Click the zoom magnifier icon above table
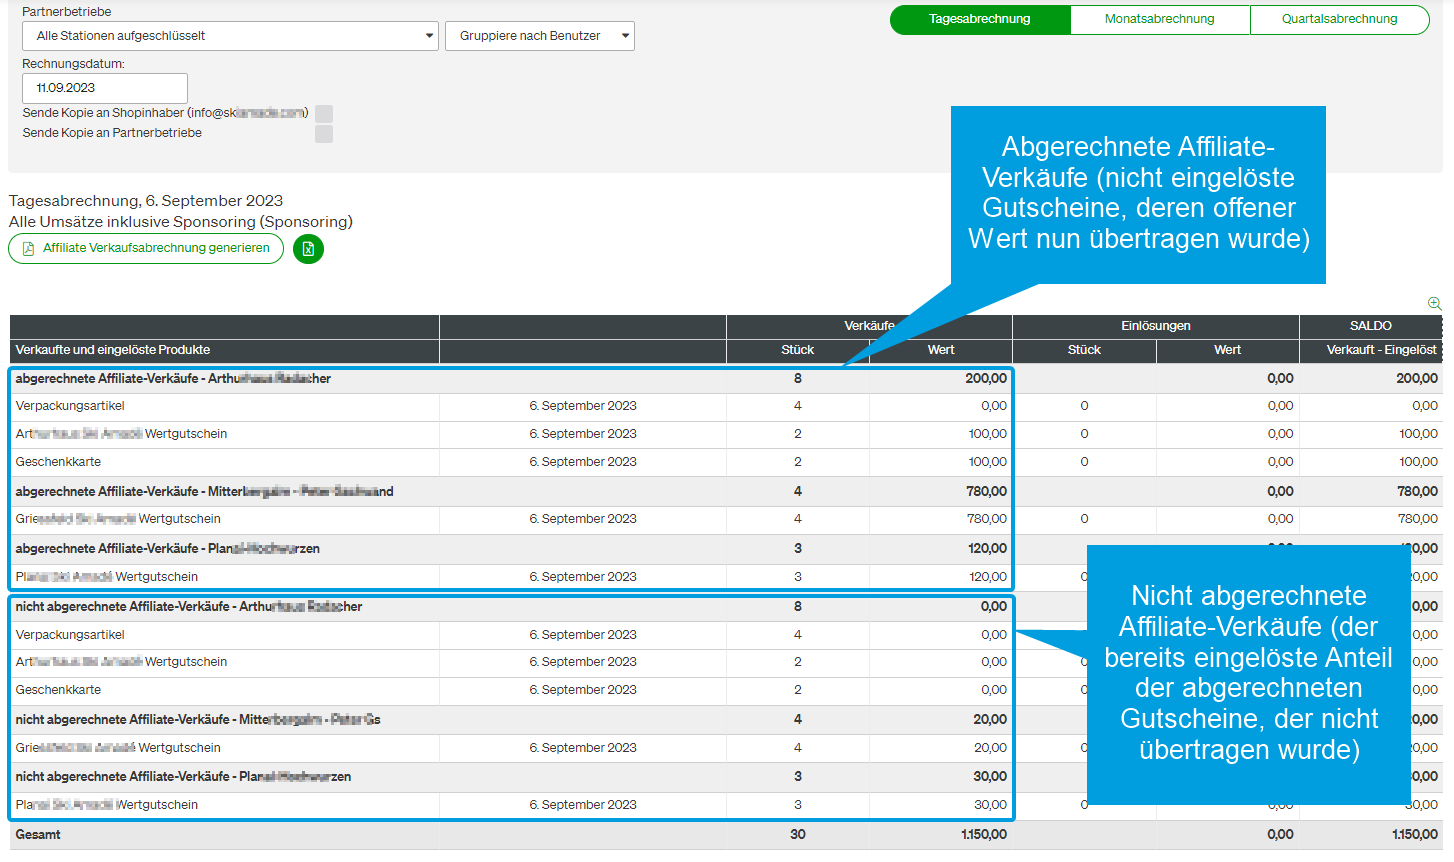 pyautogui.click(x=1434, y=303)
